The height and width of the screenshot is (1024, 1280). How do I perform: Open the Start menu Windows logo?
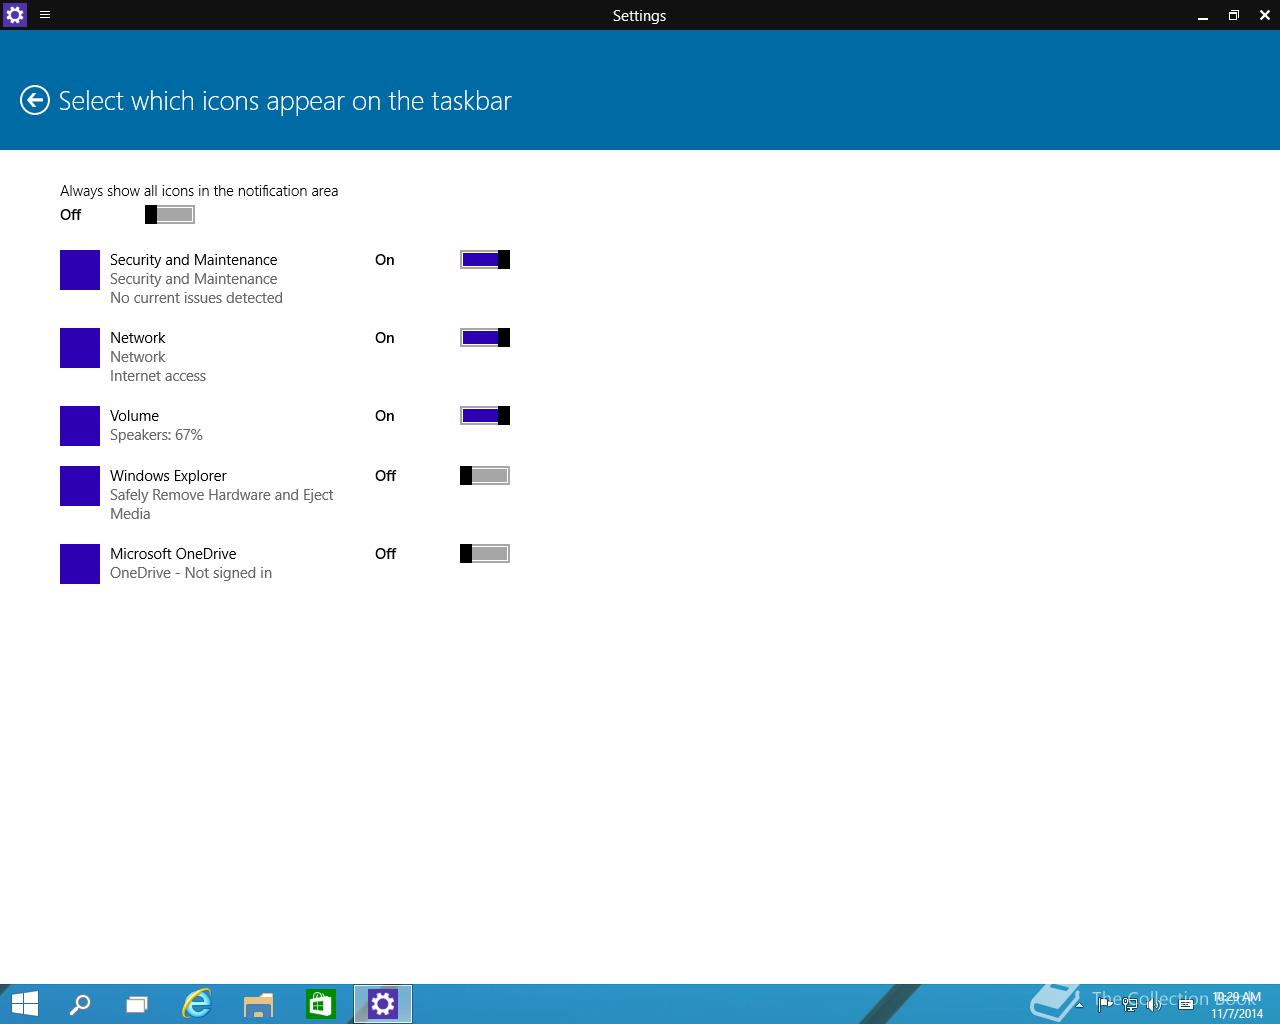(x=24, y=1004)
